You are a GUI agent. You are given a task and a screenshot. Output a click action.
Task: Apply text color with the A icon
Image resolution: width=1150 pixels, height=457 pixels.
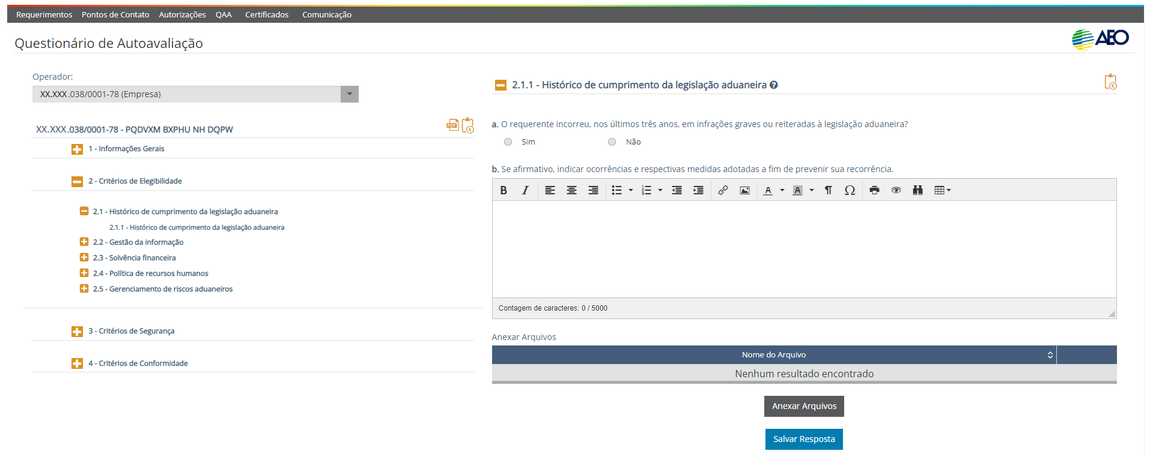pyautogui.click(x=768, y=190)
